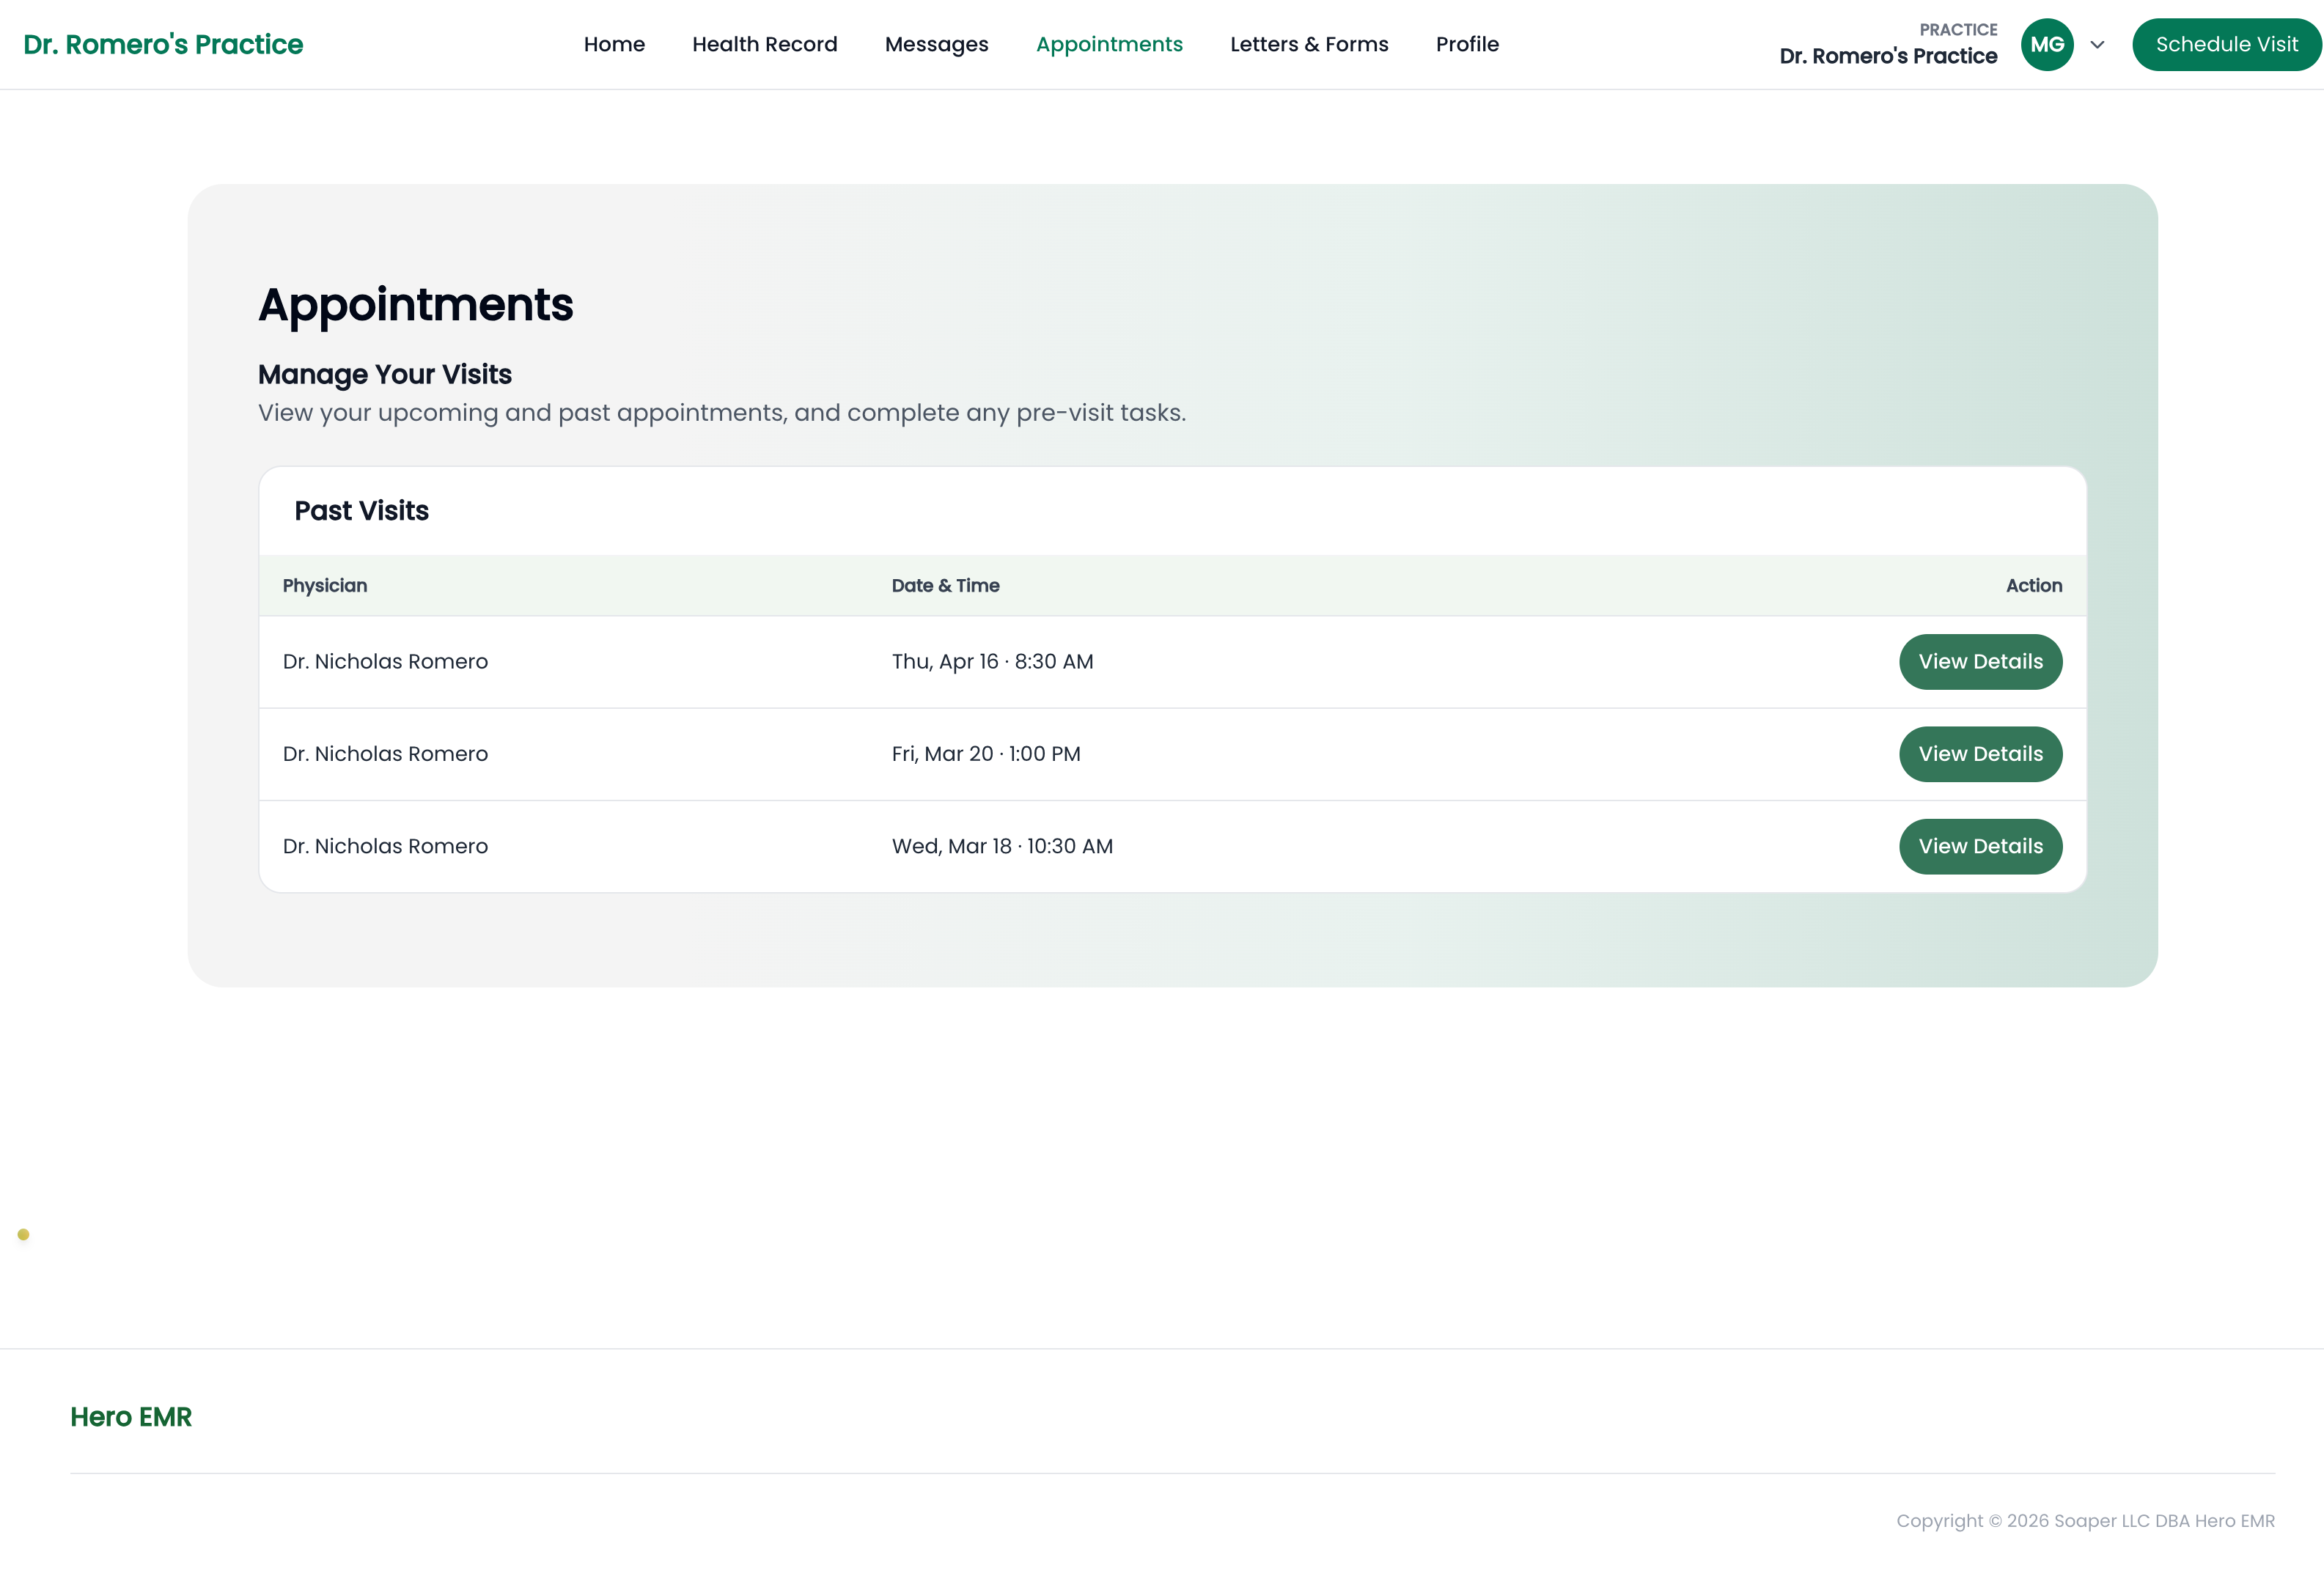Click the Date & Time column header
Screen dimensions: 2324x1579
945,585
